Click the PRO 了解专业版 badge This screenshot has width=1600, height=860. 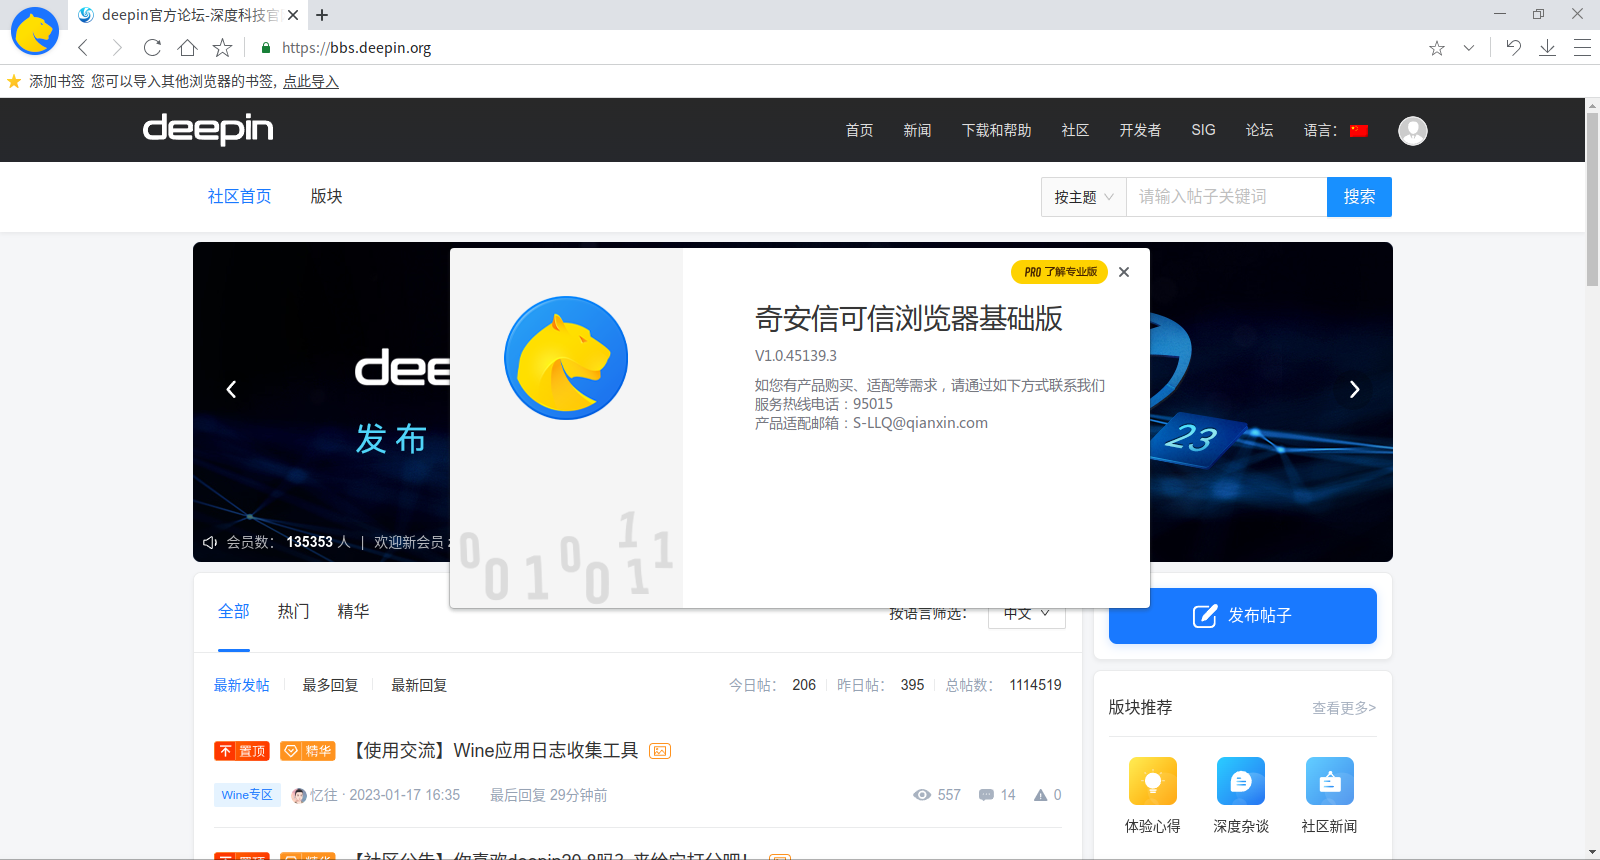pyautogui.click(x=1059, y=272)
